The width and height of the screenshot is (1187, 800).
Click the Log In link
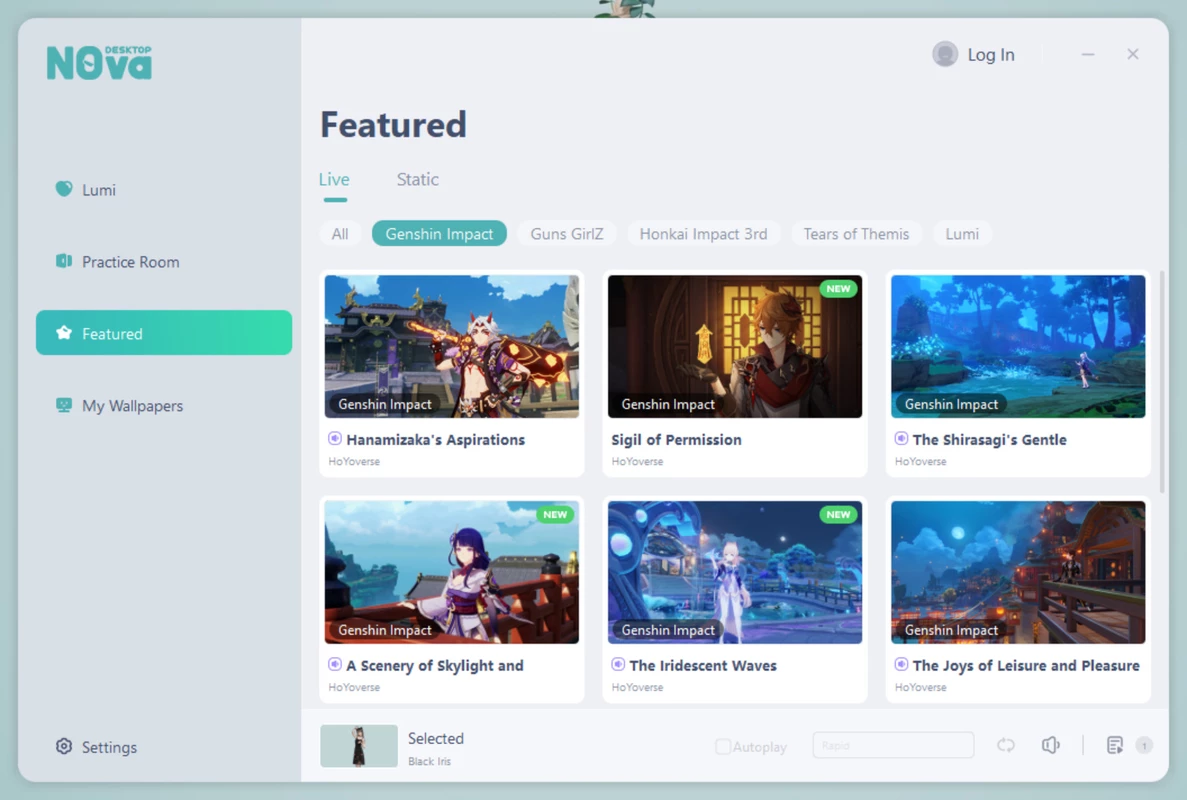pyautogui.click(x=991, y=54)
